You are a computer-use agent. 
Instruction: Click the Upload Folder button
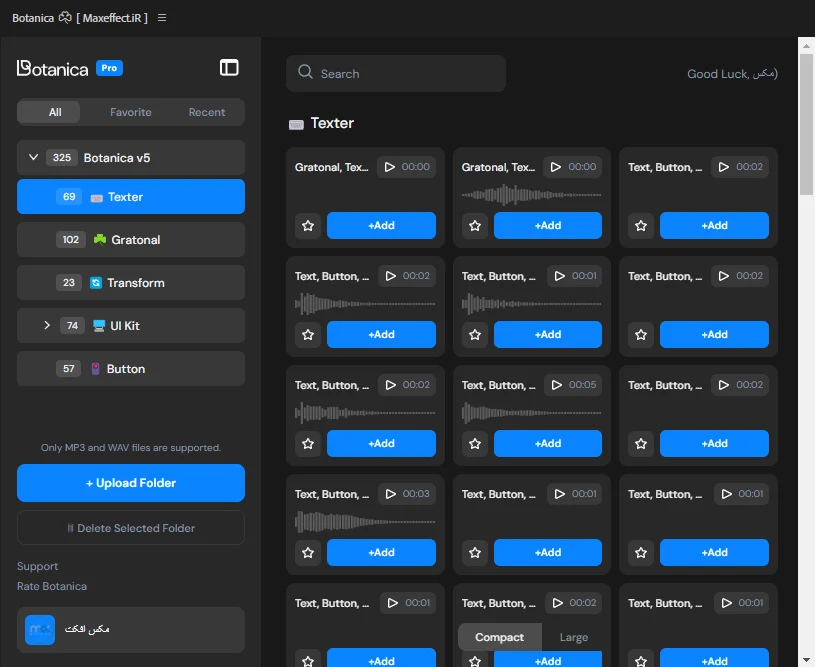coord(131,483)
